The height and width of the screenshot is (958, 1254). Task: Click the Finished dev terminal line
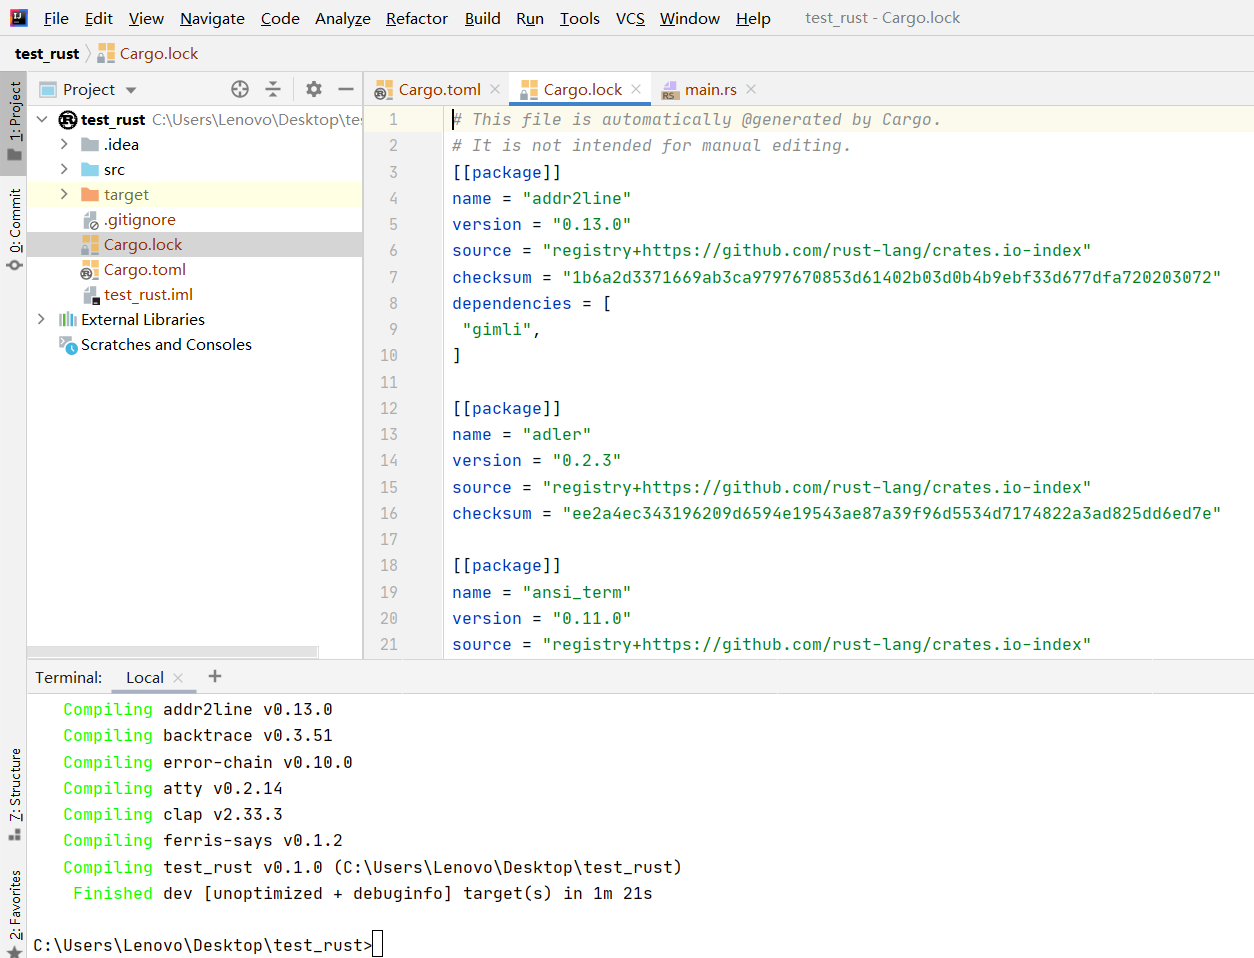[x=362, y=893]
